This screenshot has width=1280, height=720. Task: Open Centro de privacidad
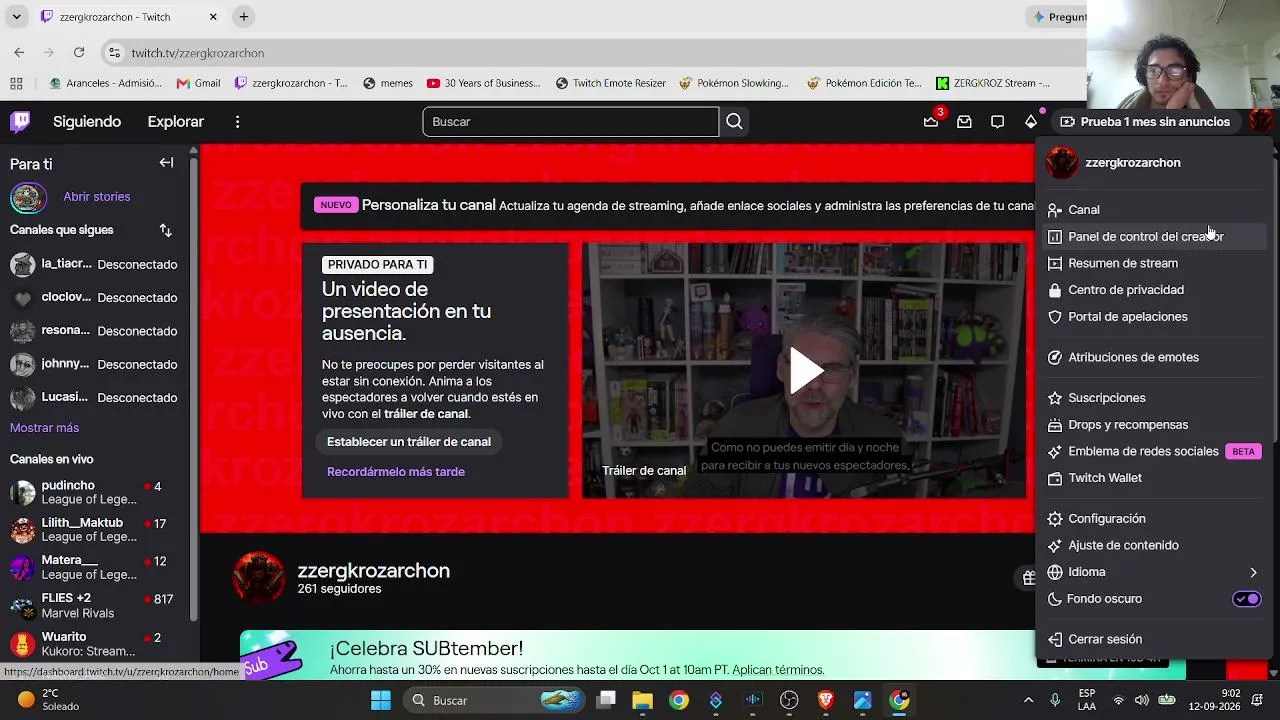(x=1154, y=290)
